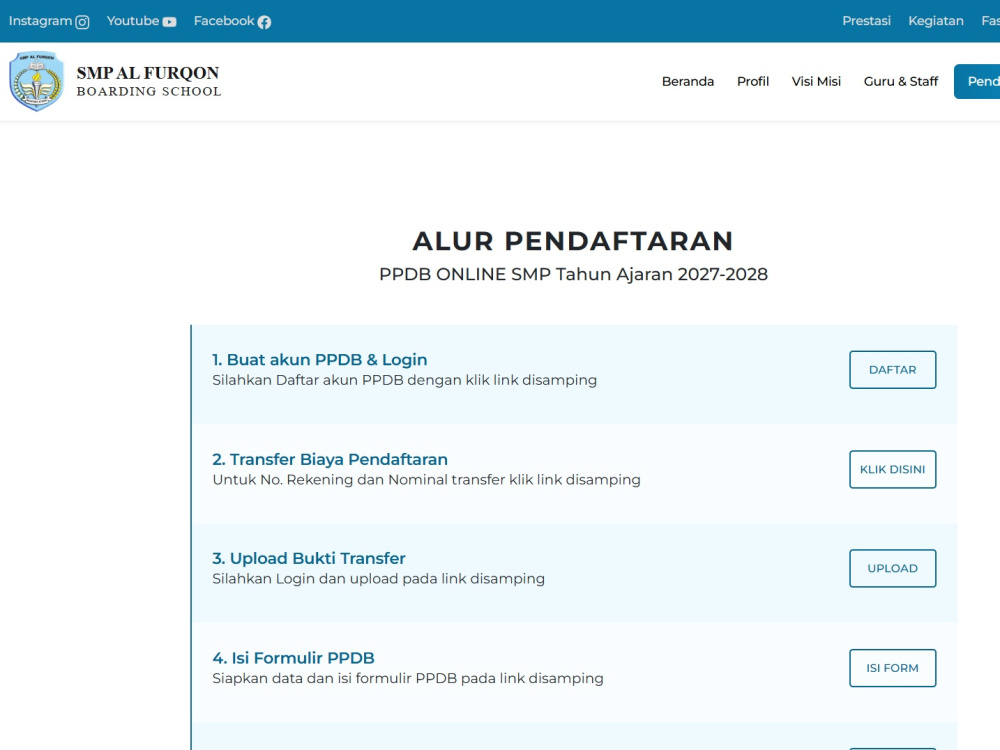1000x750 pixels.
Task: Click the Facebook logo icon
Action: pos(264,22)
